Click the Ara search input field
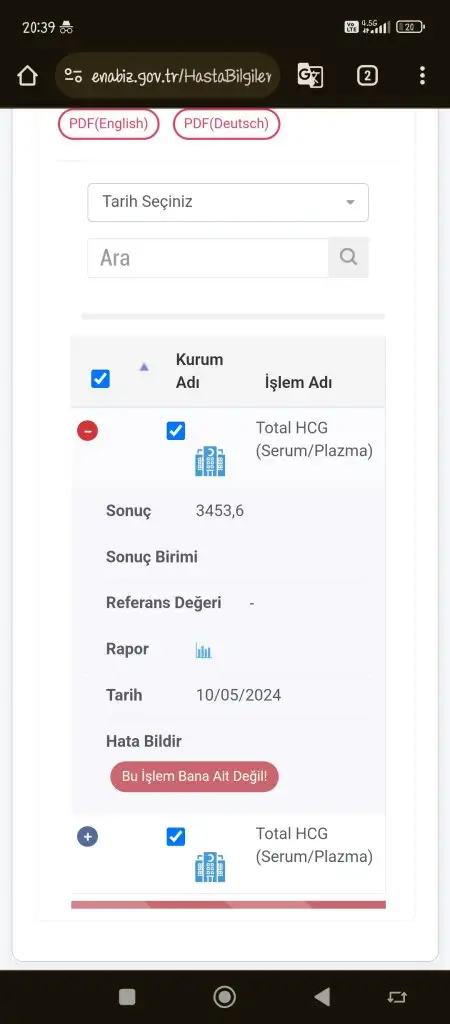Image resolution: width=450 pixels, height=1024 pixels. [208, 257]
